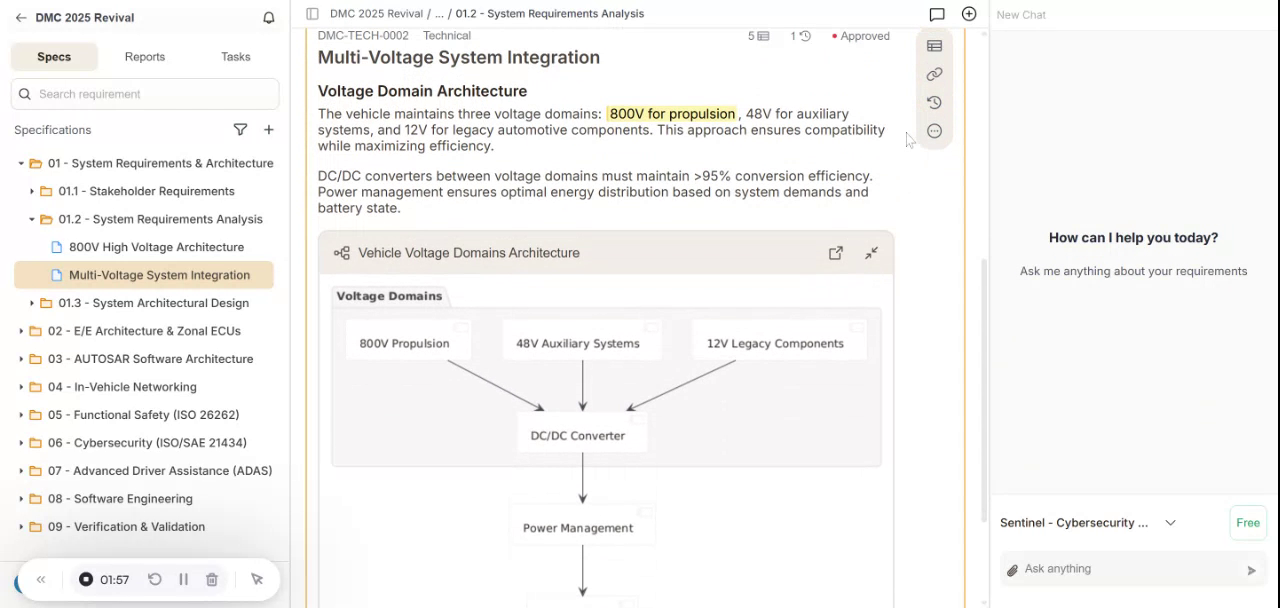Expand the 02 - E/E Architecture folder
This screenshot has height=608, width=1280.
click(21, 331)
